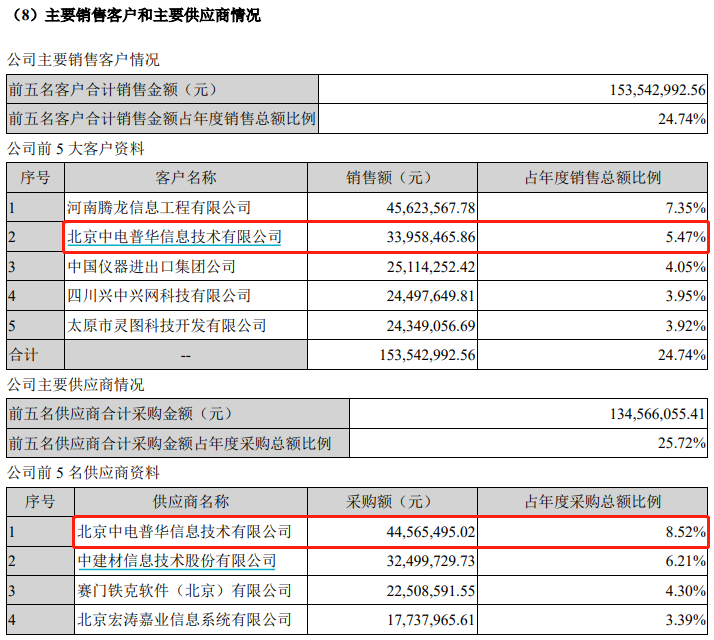Open the 中建材信息技术股份有限公司 supplier link
The width and height of the screenshot is (714, 640).
tap(176, 562)
